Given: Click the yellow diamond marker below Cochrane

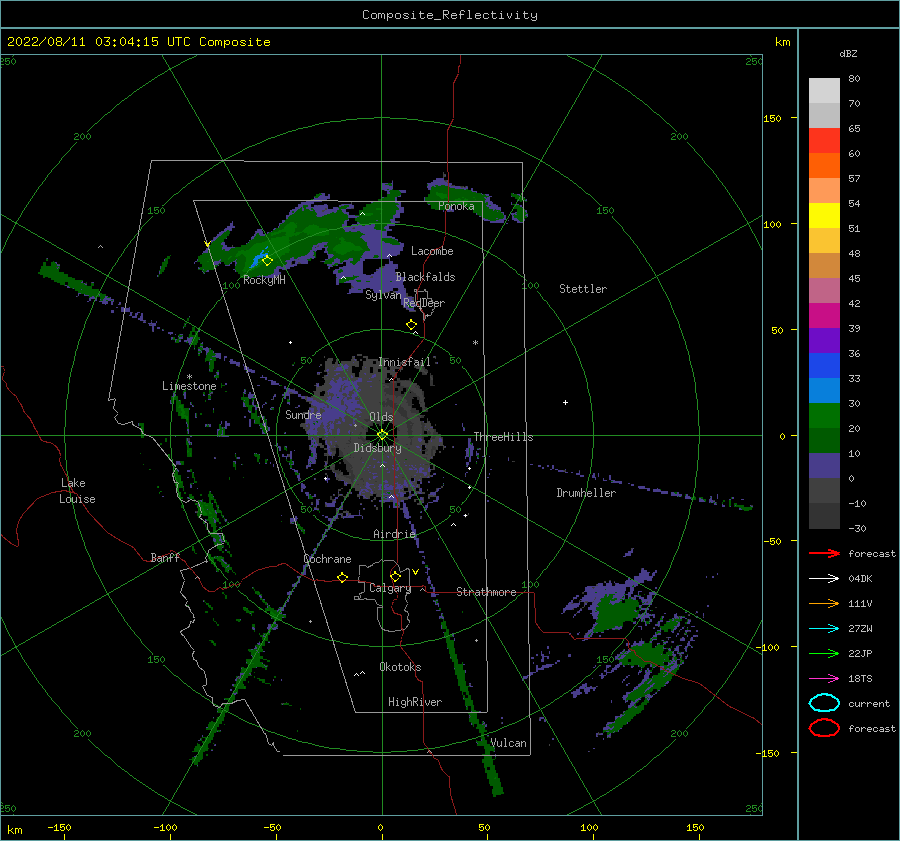Looking at the screenshot, I should tap(342, 578).
